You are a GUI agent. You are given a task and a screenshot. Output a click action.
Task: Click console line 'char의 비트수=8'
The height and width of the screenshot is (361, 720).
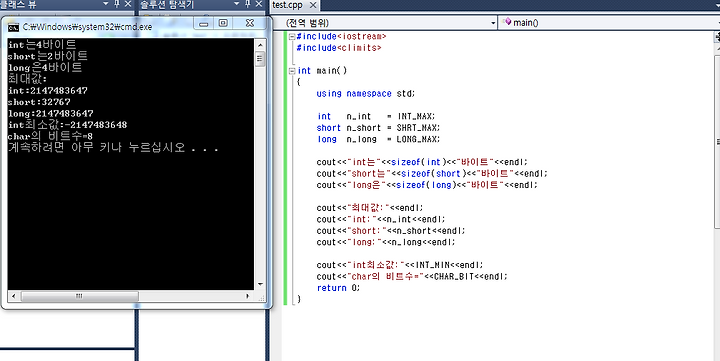(x=51, y=136)
